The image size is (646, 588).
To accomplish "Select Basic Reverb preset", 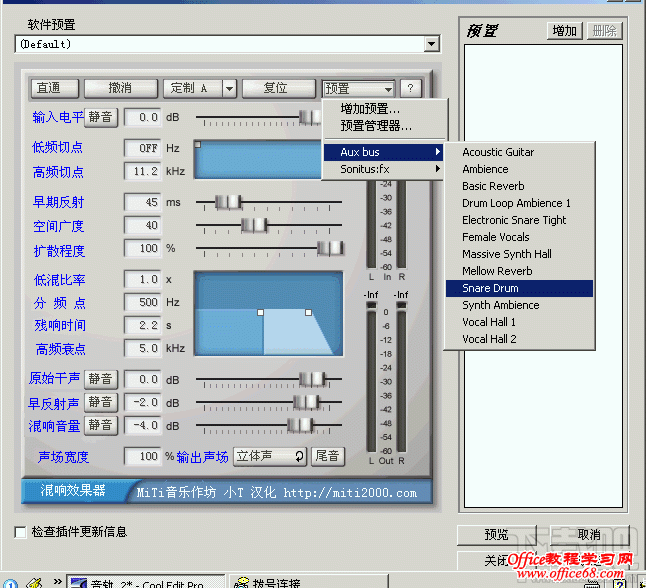I will click(519, 186).
